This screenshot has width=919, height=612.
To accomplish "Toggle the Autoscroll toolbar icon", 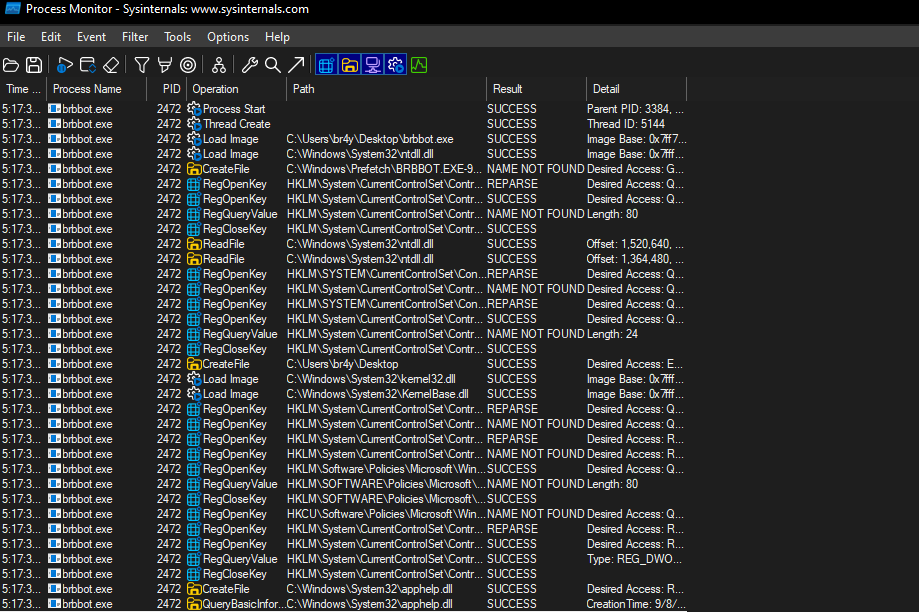I will [x=88, y=65].
